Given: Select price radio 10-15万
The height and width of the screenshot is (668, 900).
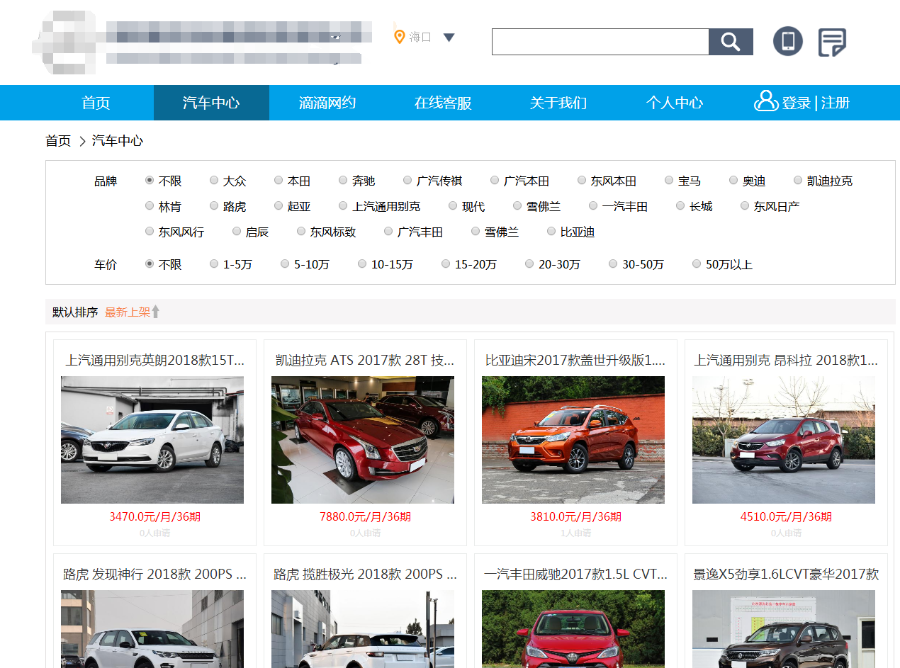Looking at the screenshot, I should pos(362,264).
